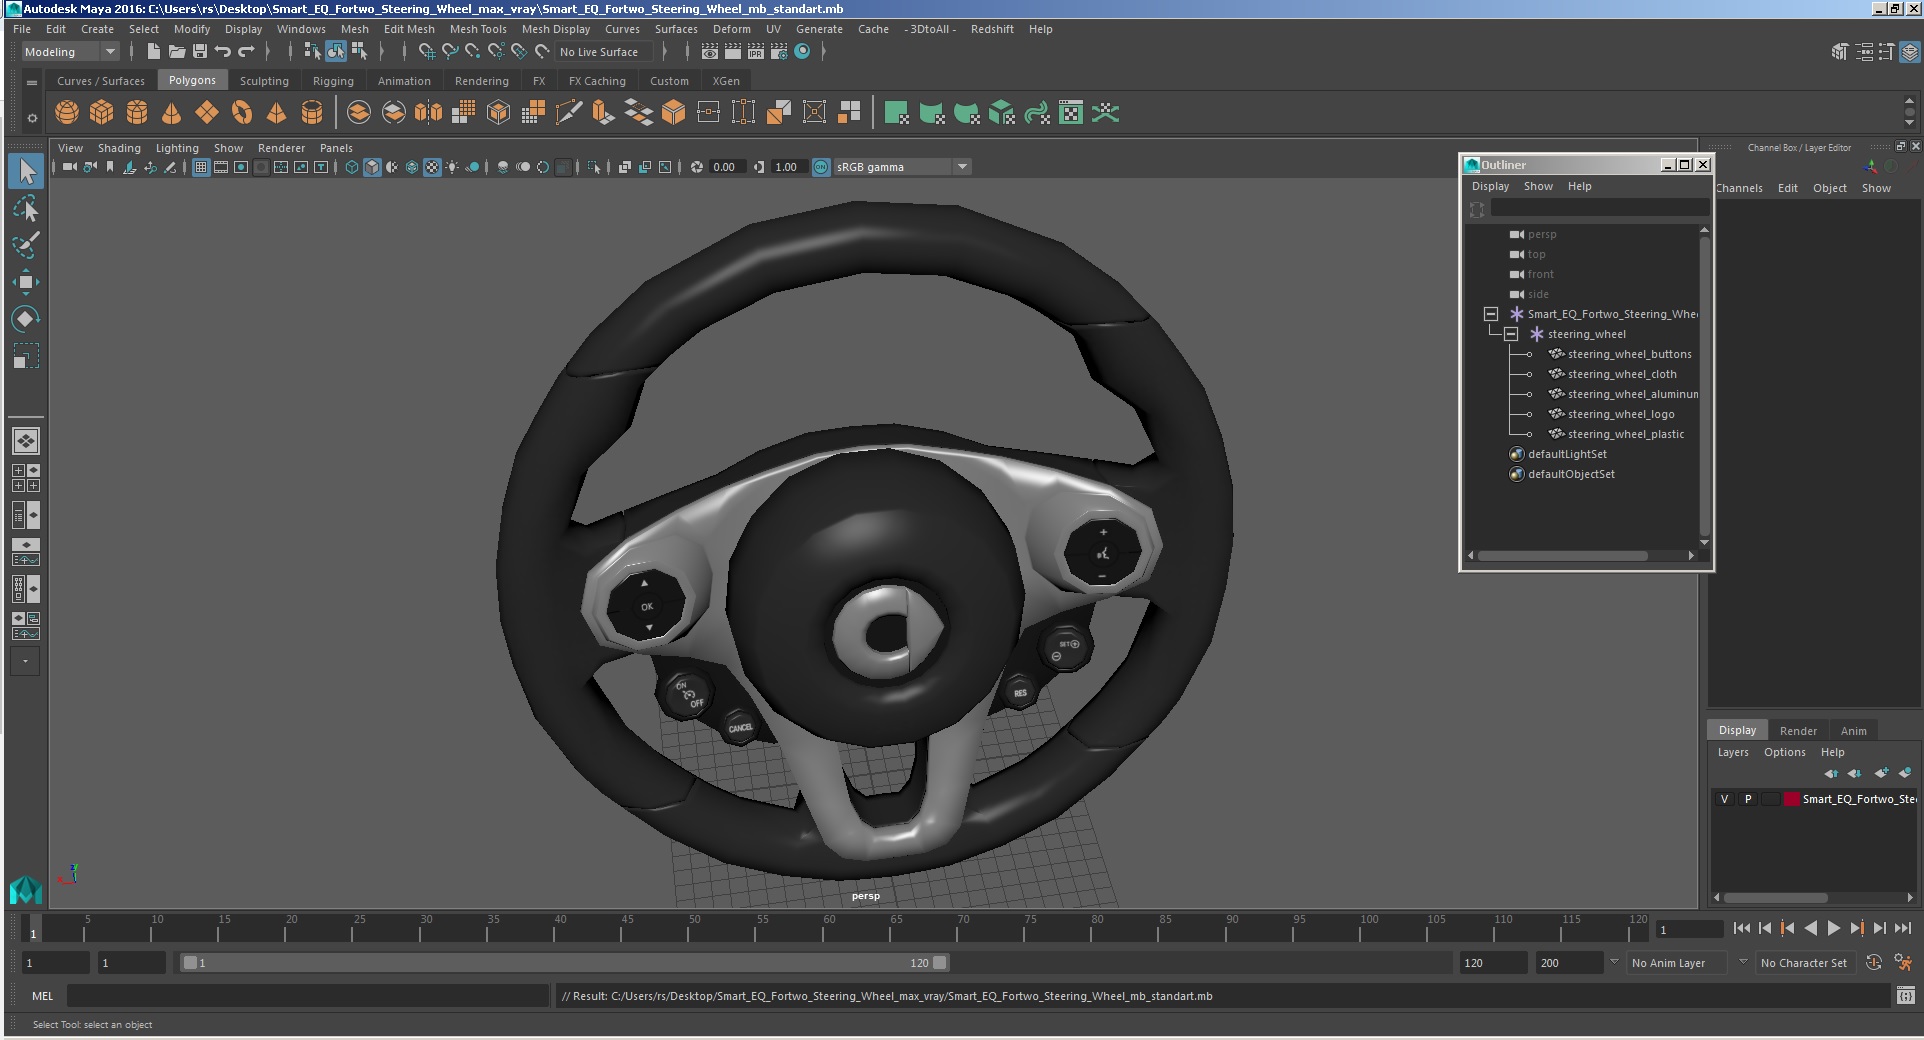Image resolution: width=1924 pixels, height=1040 pixels.
Task: Open the No Live Surface field
Action: pos(603,52)
